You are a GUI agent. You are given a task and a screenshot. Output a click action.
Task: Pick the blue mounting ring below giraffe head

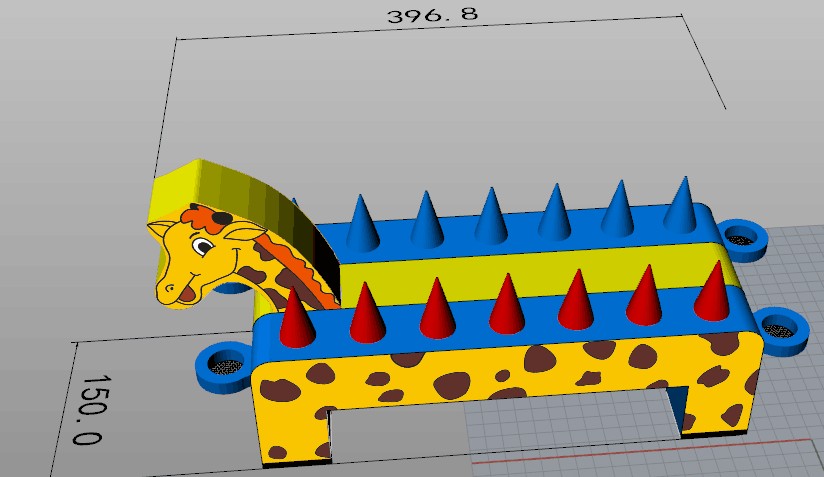tap(223, 367)
